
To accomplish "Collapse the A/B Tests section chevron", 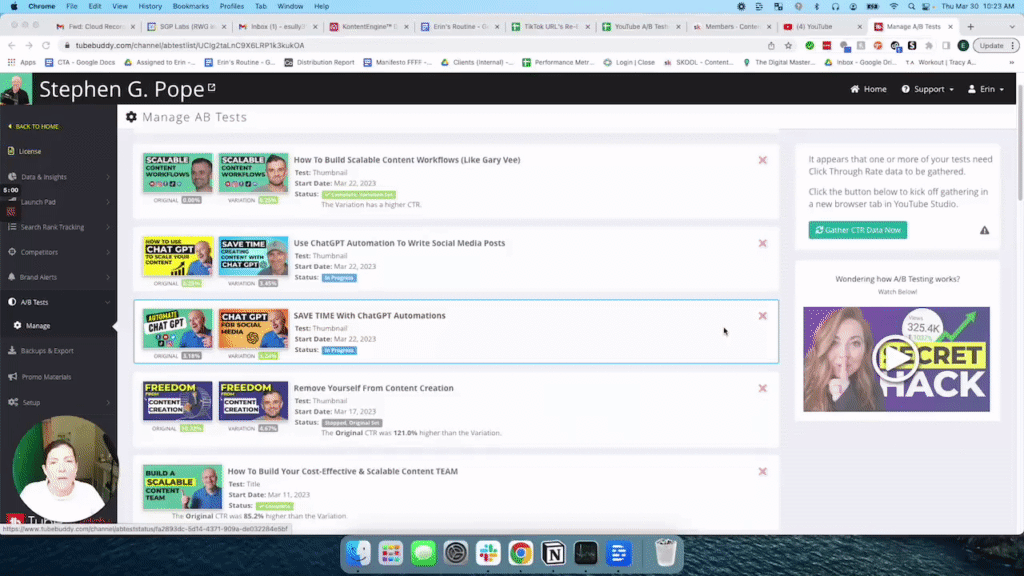I will 107,301.
